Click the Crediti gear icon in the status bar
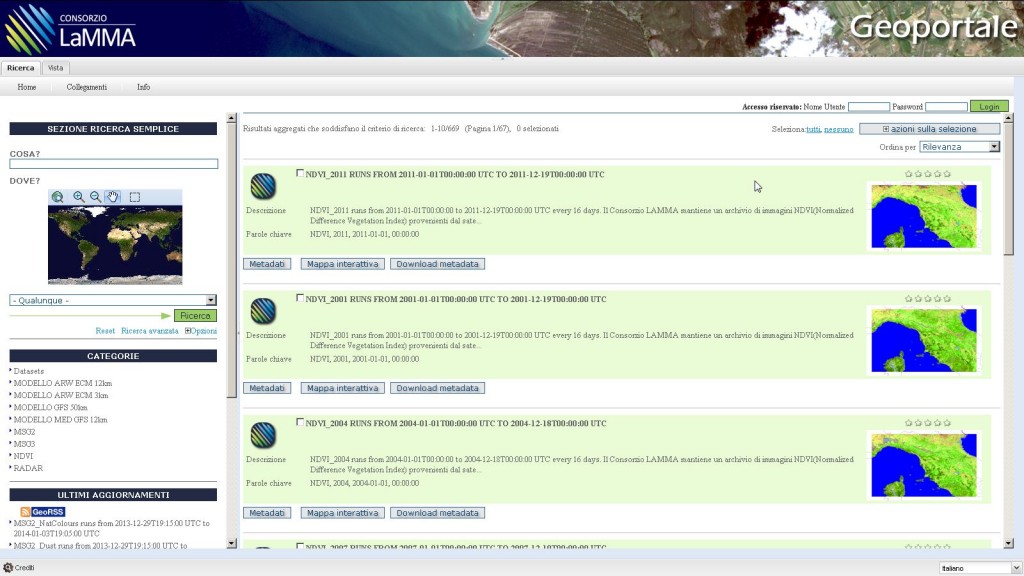 pos(8,565)
